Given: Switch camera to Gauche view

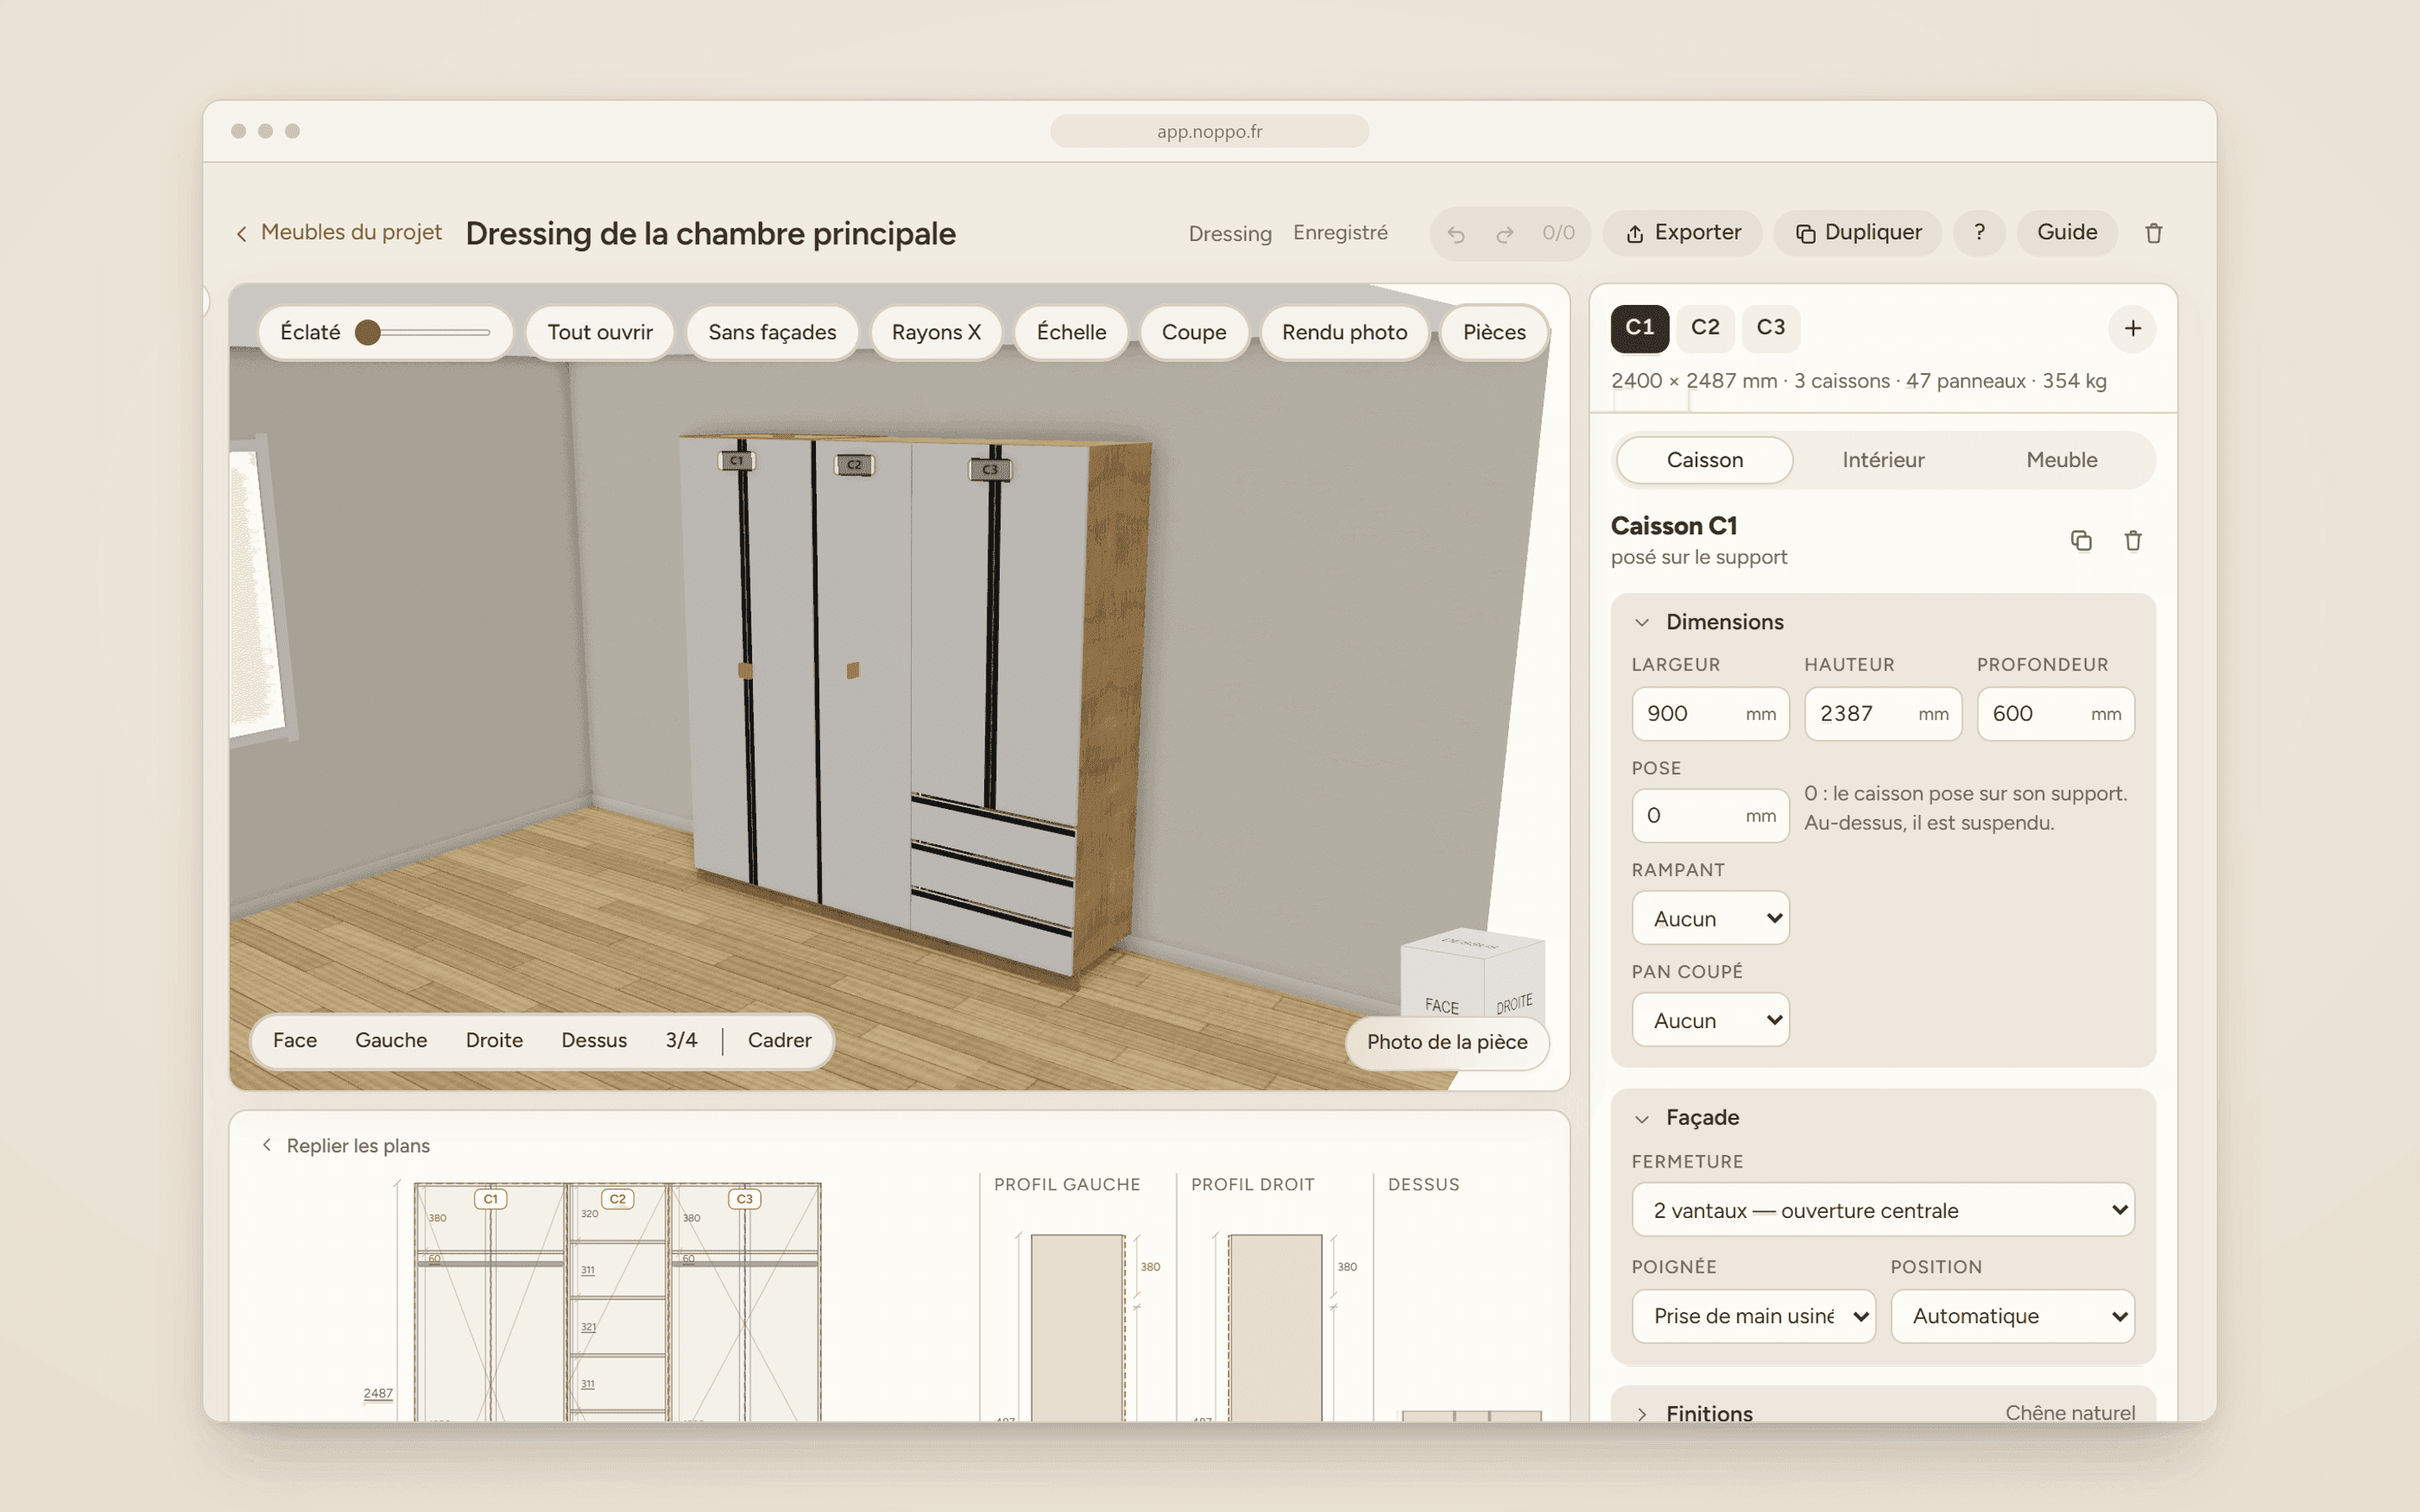Looking at the screenshot, I should 391,1040.
